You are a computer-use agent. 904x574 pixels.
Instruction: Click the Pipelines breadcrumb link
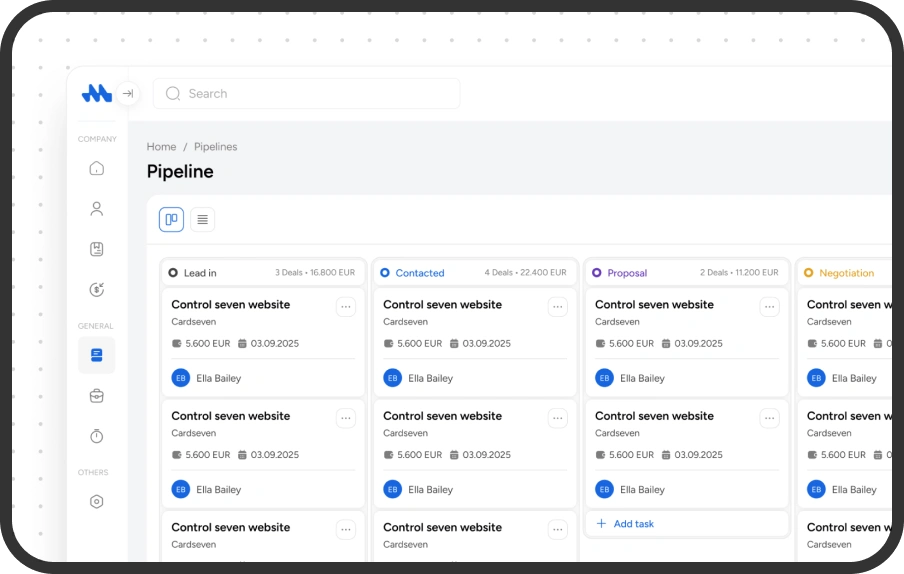(x=216, y=147)
